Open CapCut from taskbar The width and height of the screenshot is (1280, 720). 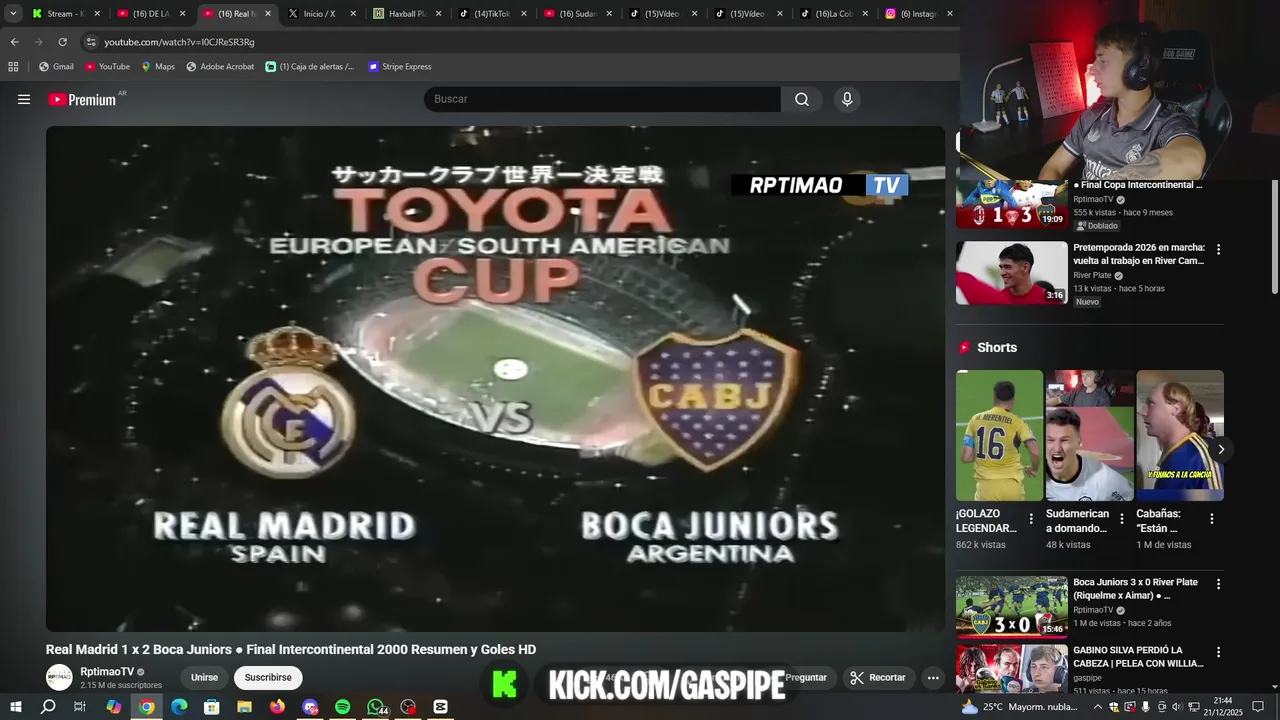(440, 707)
